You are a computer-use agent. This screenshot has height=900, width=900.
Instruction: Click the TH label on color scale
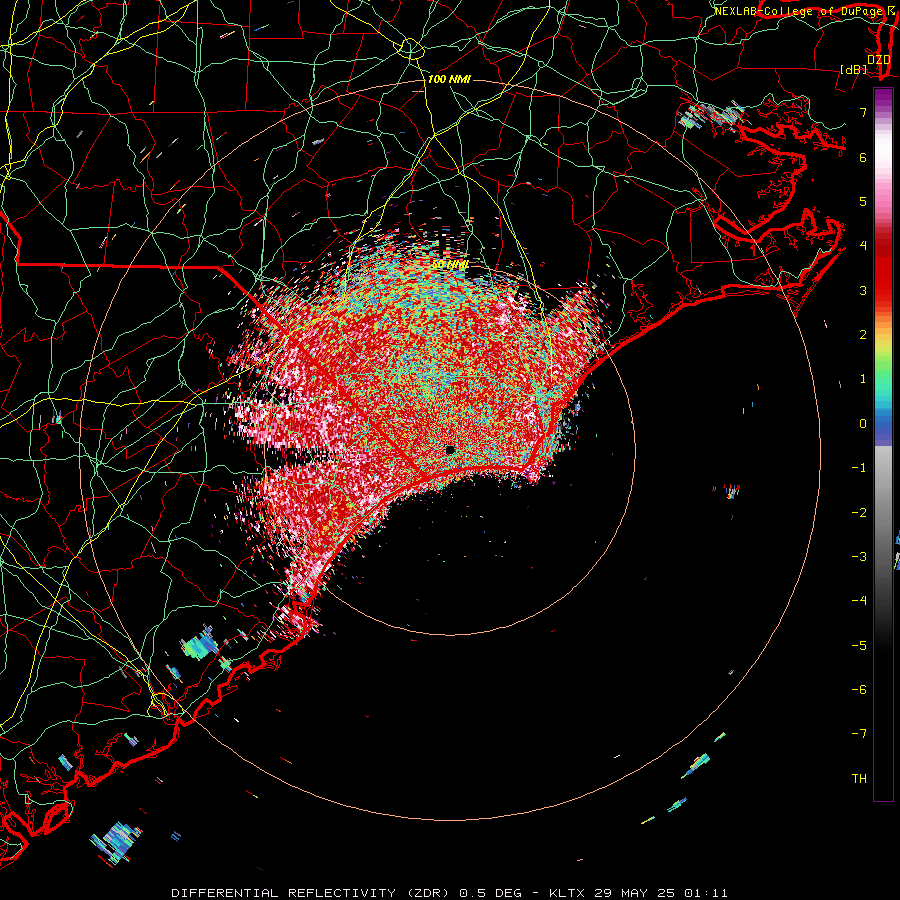pyautogui.click(x=859, y=778)
